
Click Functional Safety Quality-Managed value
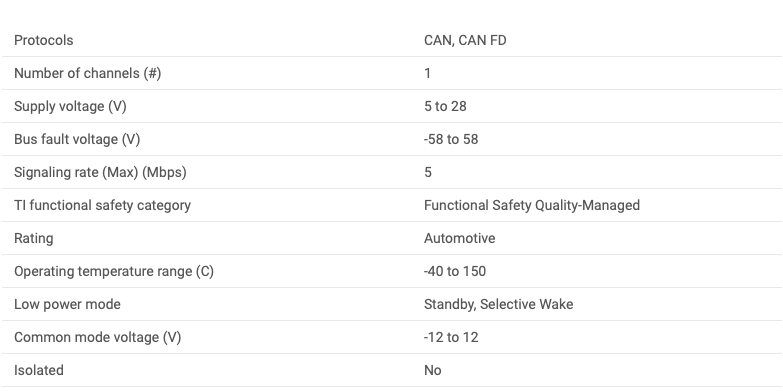point(532,205)
